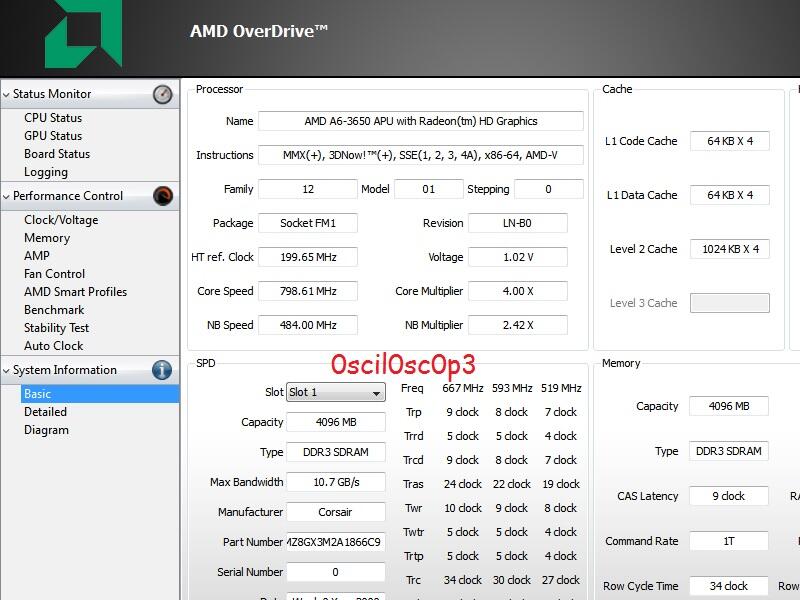The width and height of the screenshot is (800, 600).
Task: Click the SPD Capacity 4096 MB field
Action: pyautogui.click(x=336, y=422)
